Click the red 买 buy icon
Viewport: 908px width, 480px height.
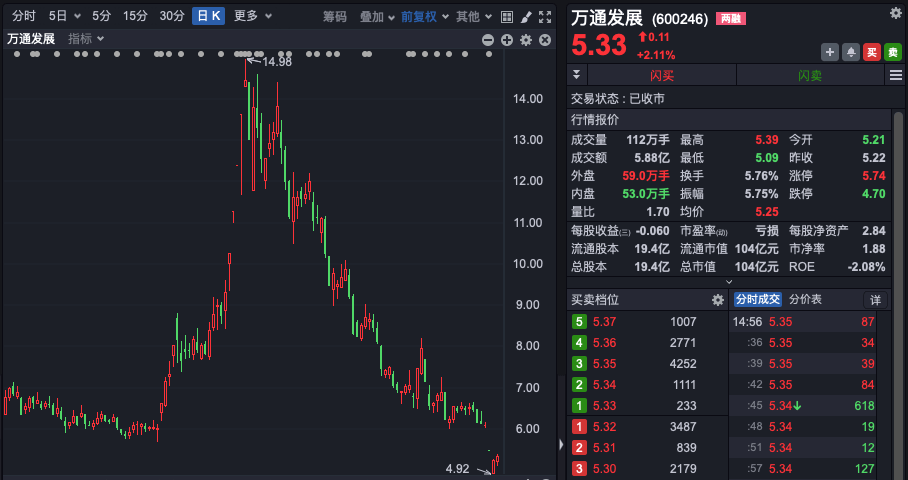coord(872,52)
